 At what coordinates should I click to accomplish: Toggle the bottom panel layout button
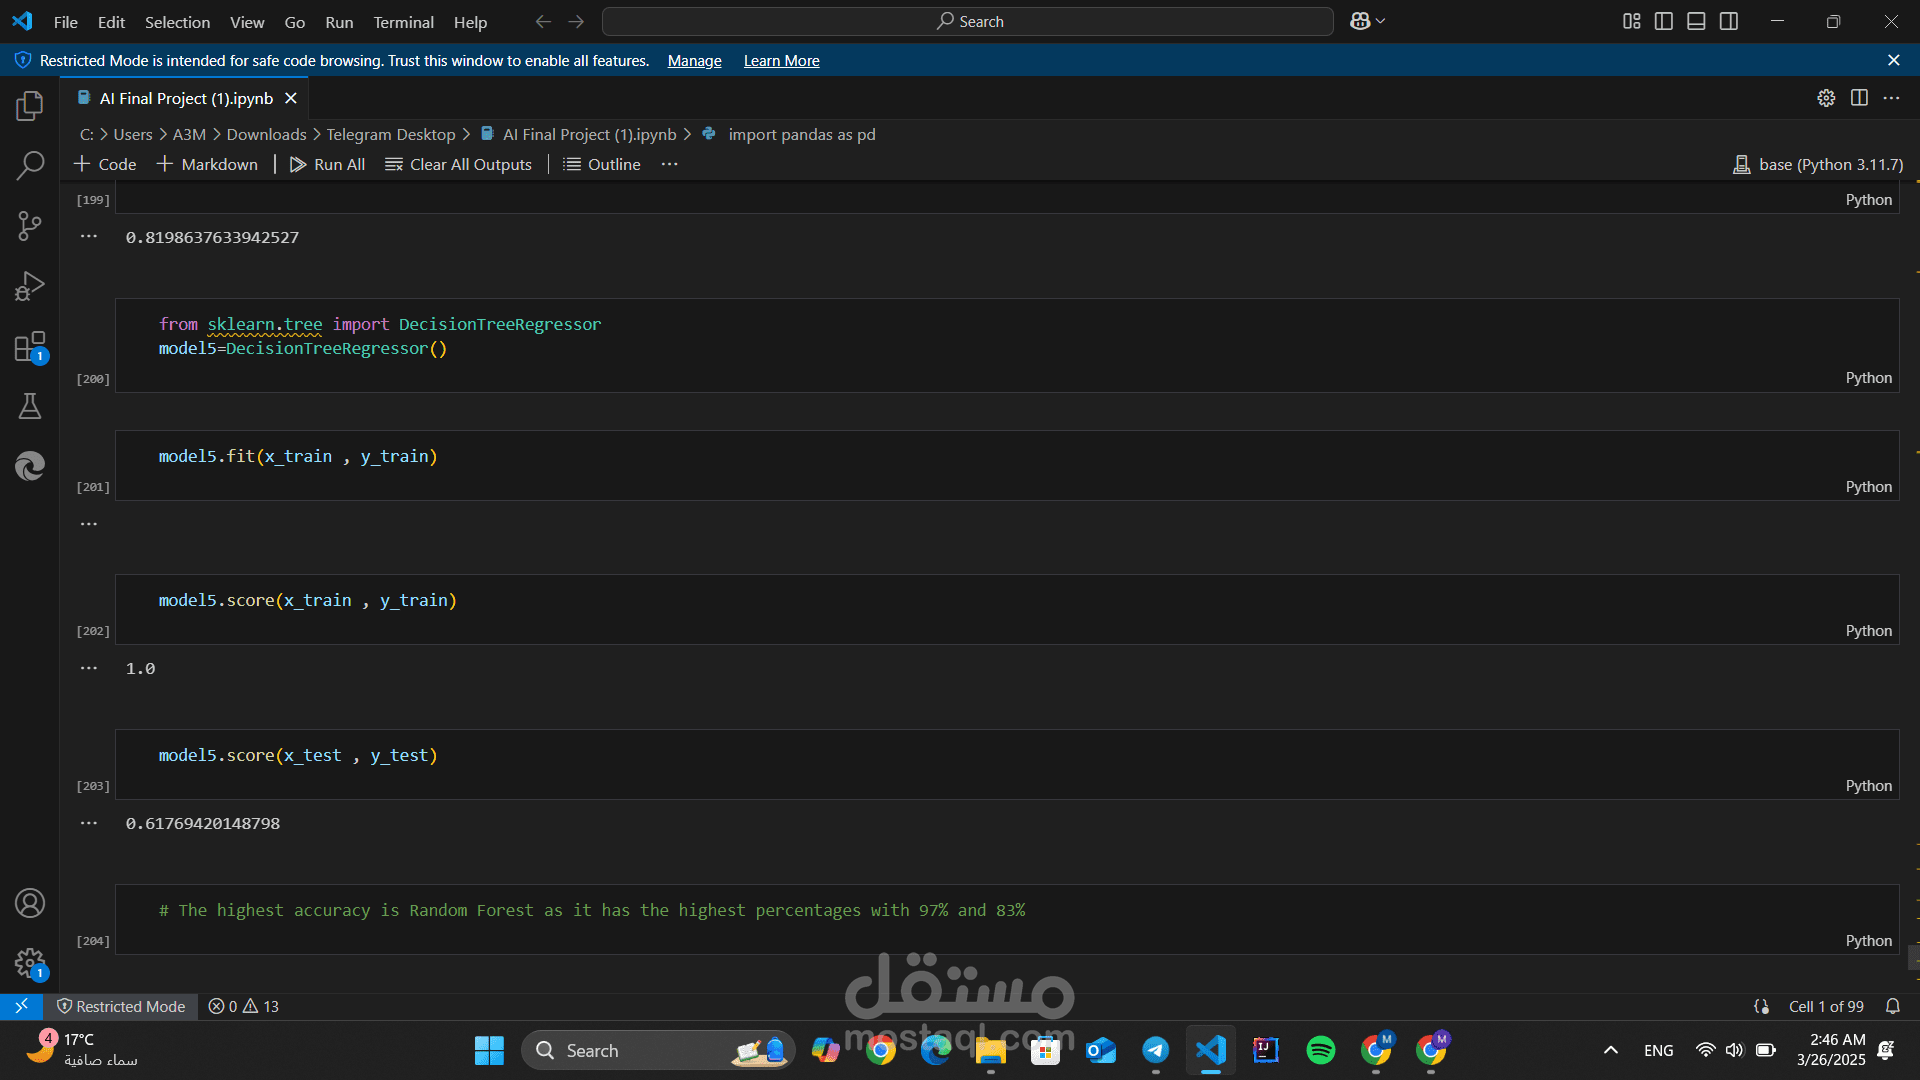coord(1696,21)
